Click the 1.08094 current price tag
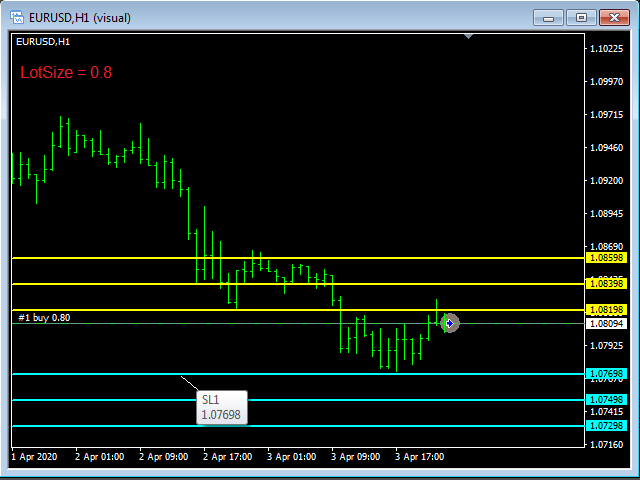 coord(606,324)
